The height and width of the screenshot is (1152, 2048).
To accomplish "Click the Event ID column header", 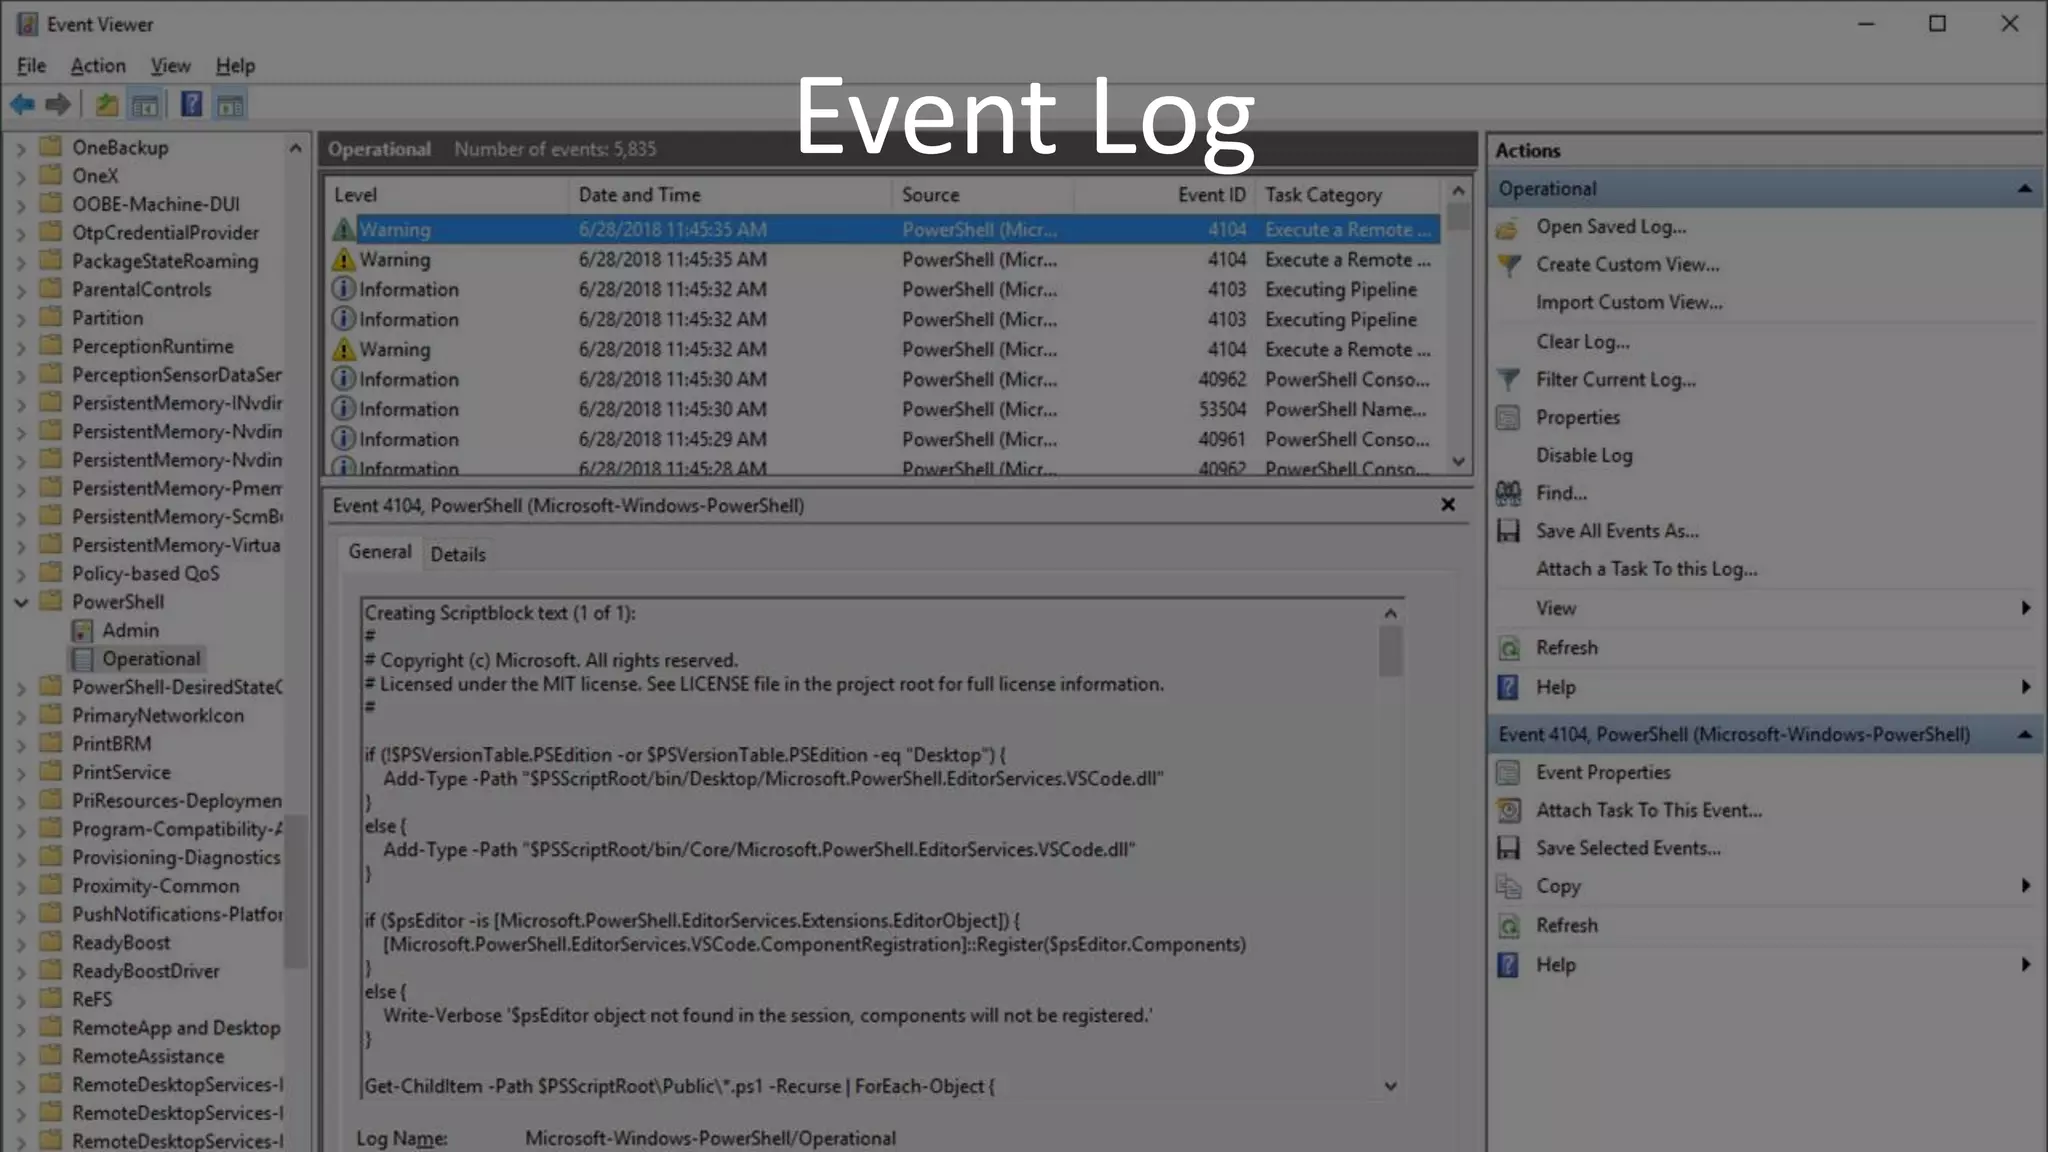I will [1164, 195].
